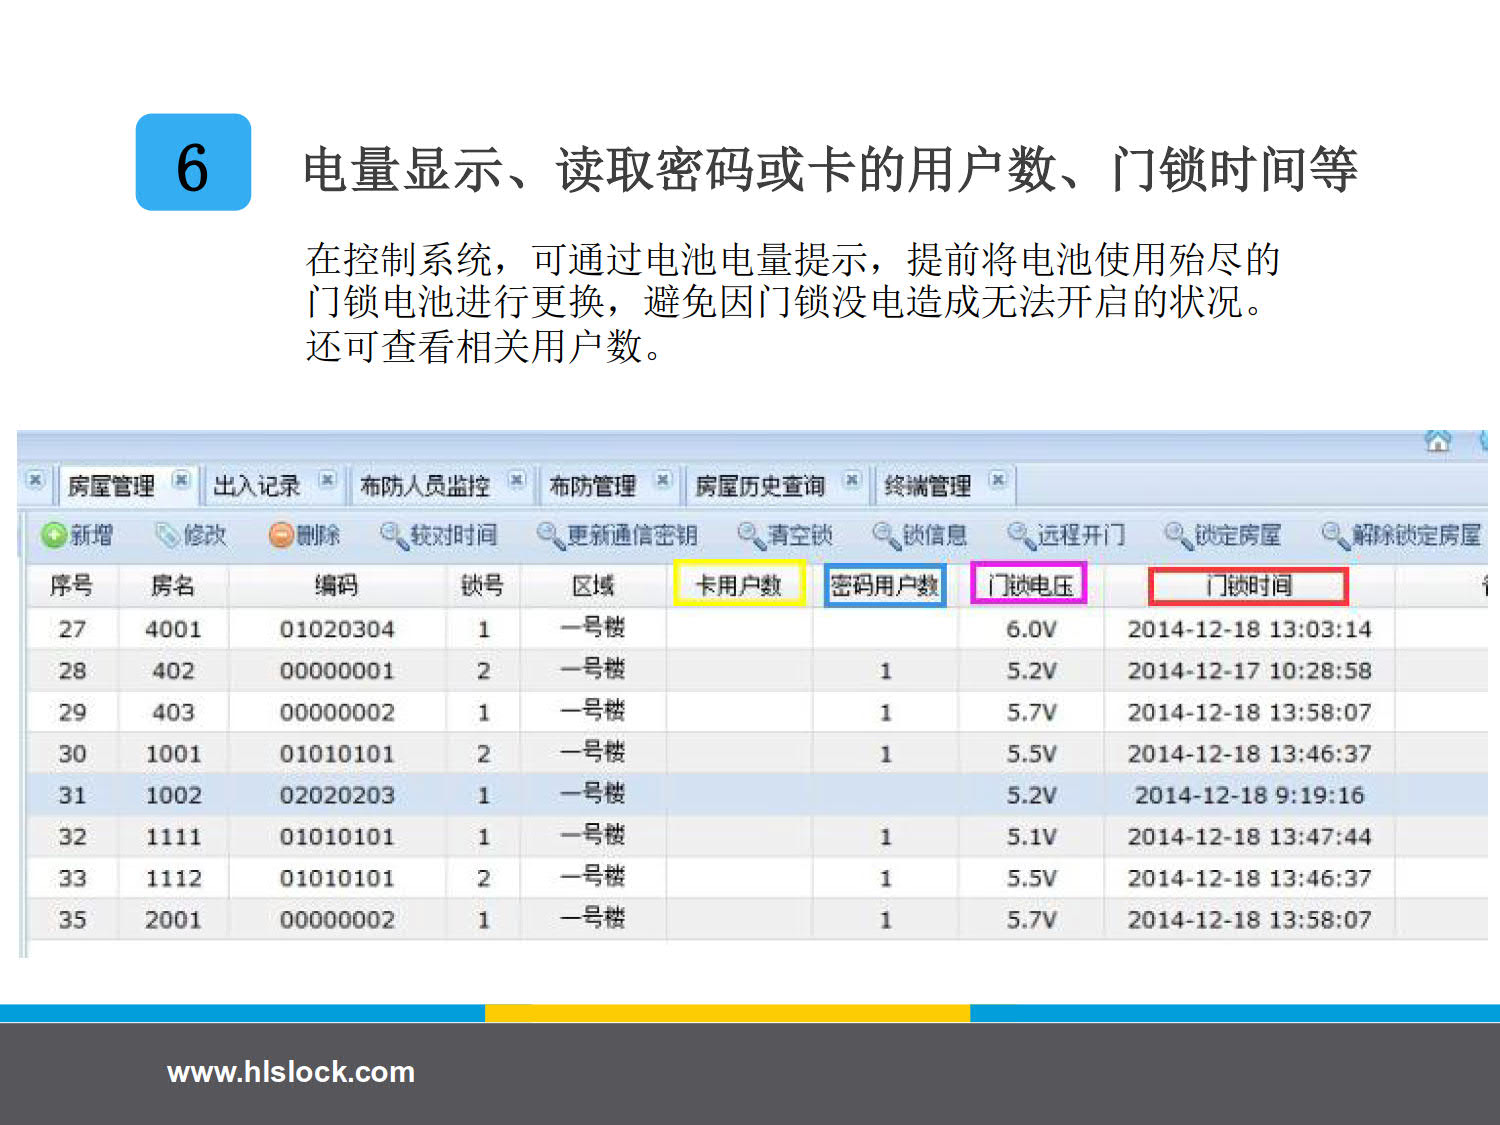The height and width of the screenshot is (1125, 1500).
Task: Click the home icon at top right
Action: pos(1438,441)
